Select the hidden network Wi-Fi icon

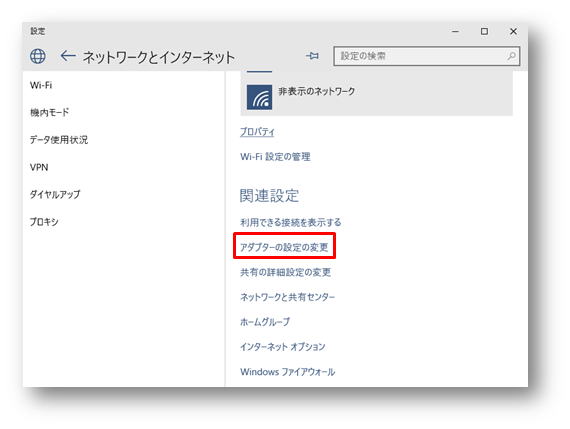click(x=259, y=97)
